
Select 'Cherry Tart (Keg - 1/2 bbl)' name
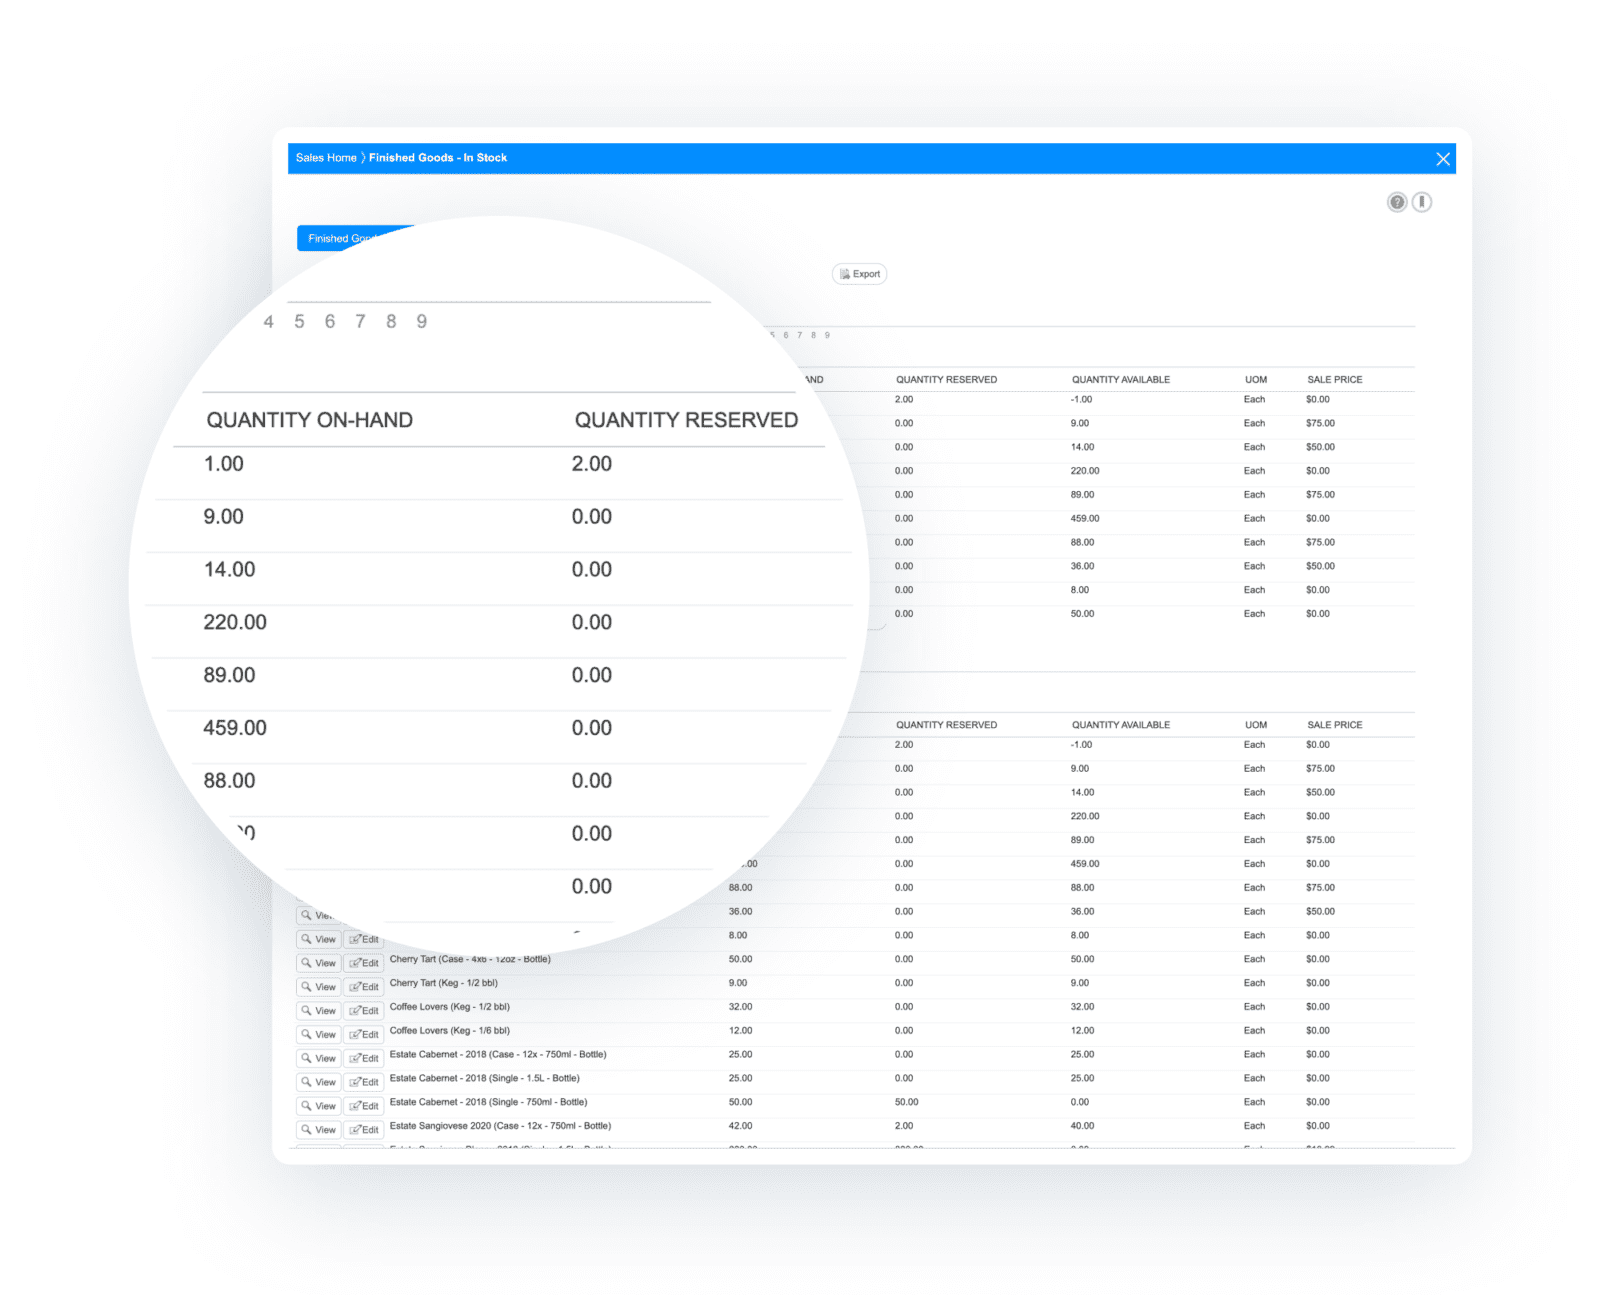[443, 983]
